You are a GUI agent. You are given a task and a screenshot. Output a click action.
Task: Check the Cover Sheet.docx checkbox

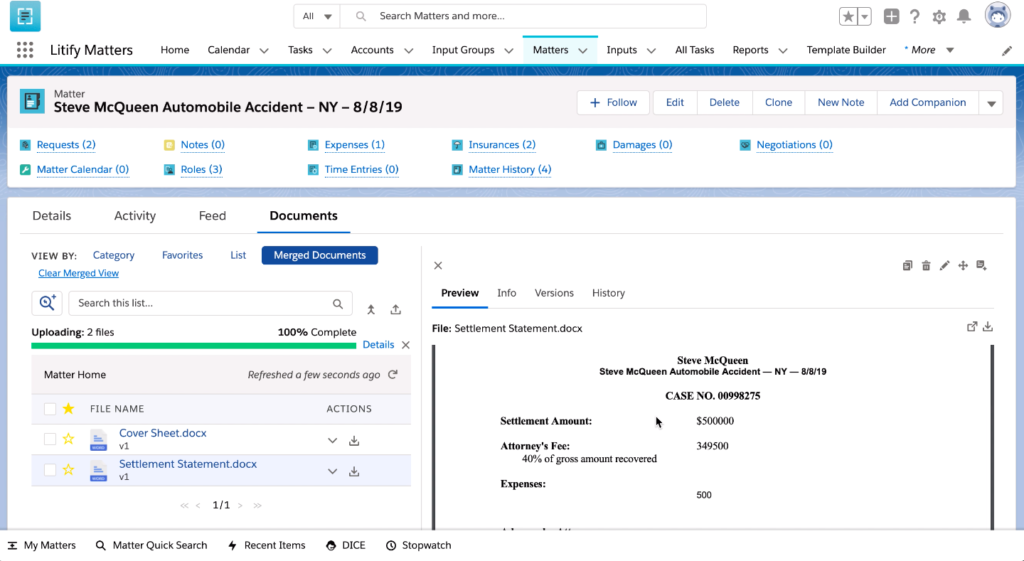coord(50,439)
